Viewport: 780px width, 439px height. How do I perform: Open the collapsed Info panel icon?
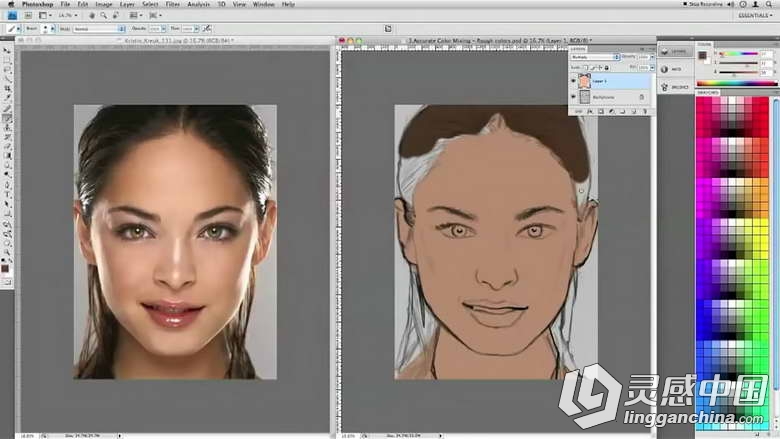tap(675, 69)
